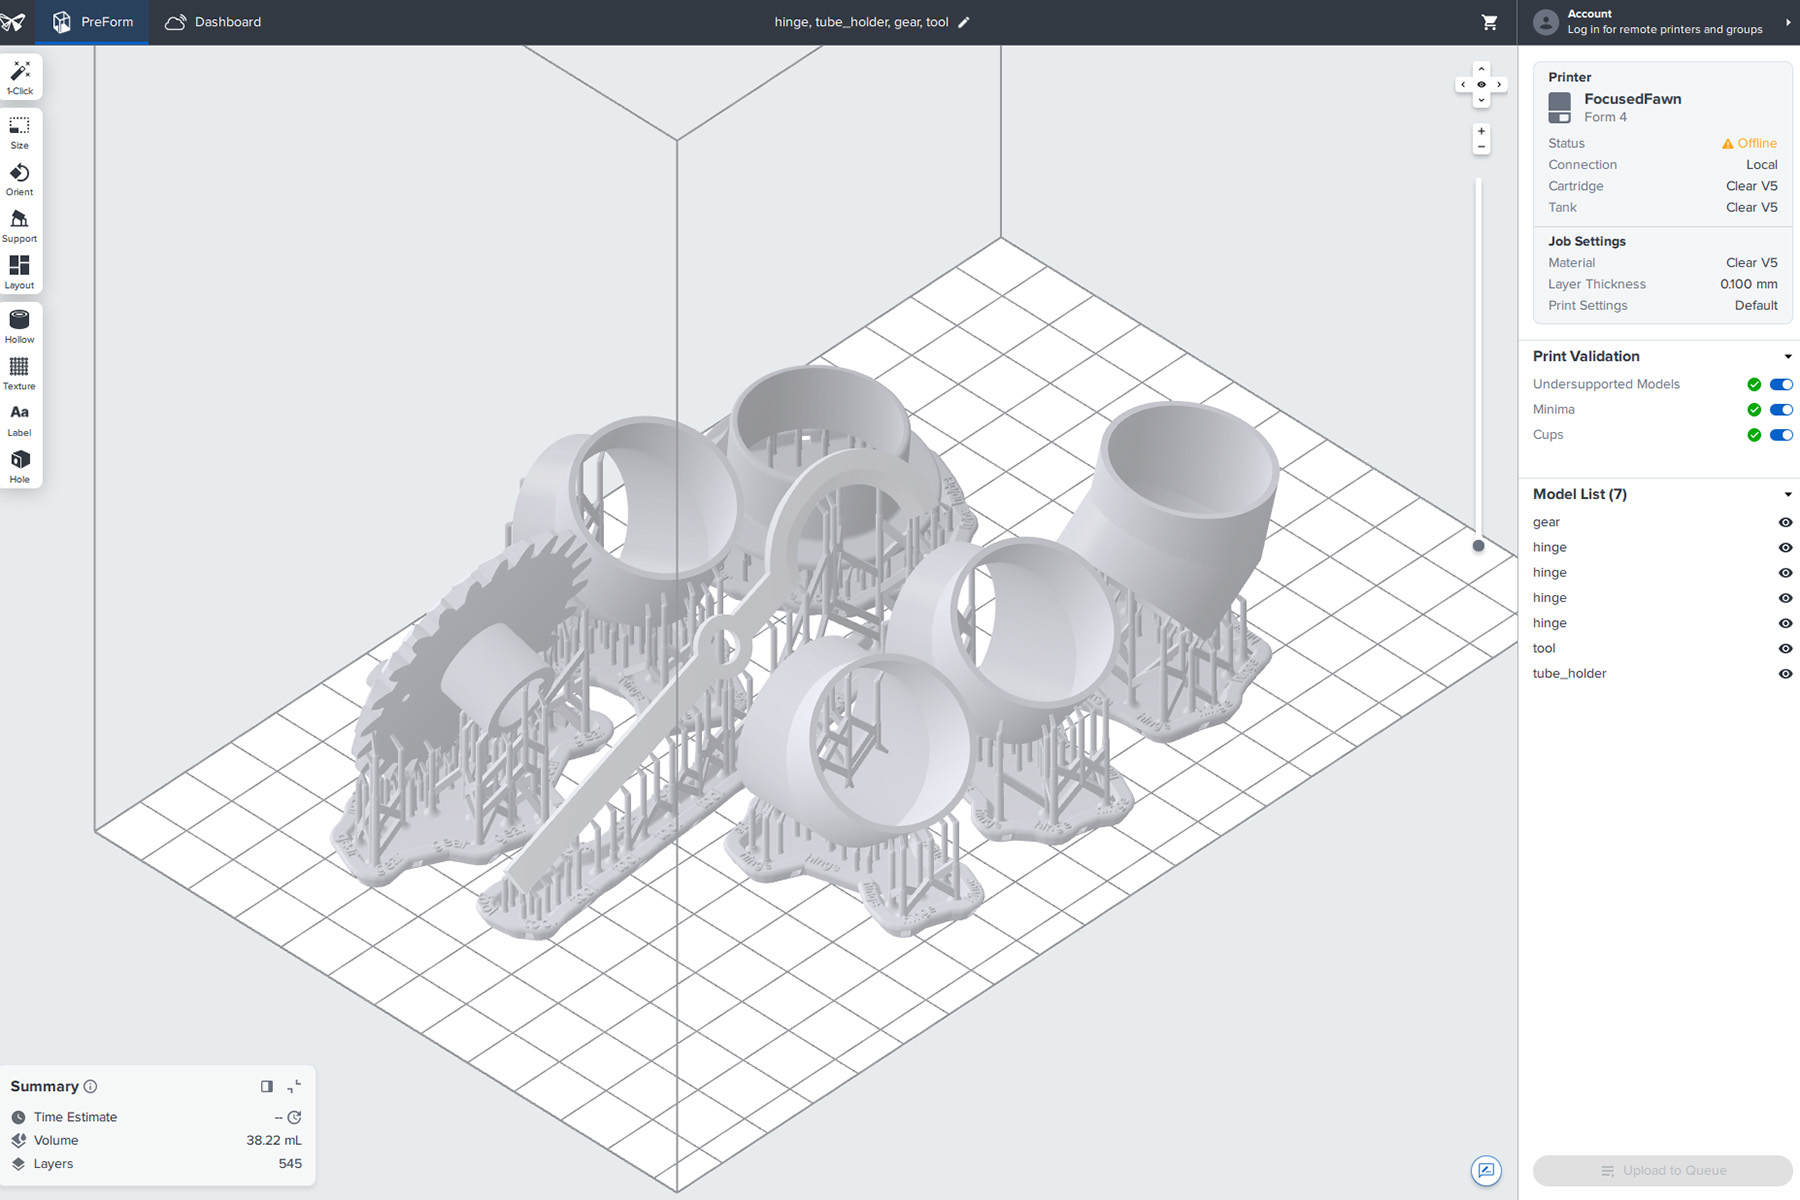Screen dimensions: 1800x1200
Task: Click the Account avatar icon
Action: click(x=1546, y=22)
